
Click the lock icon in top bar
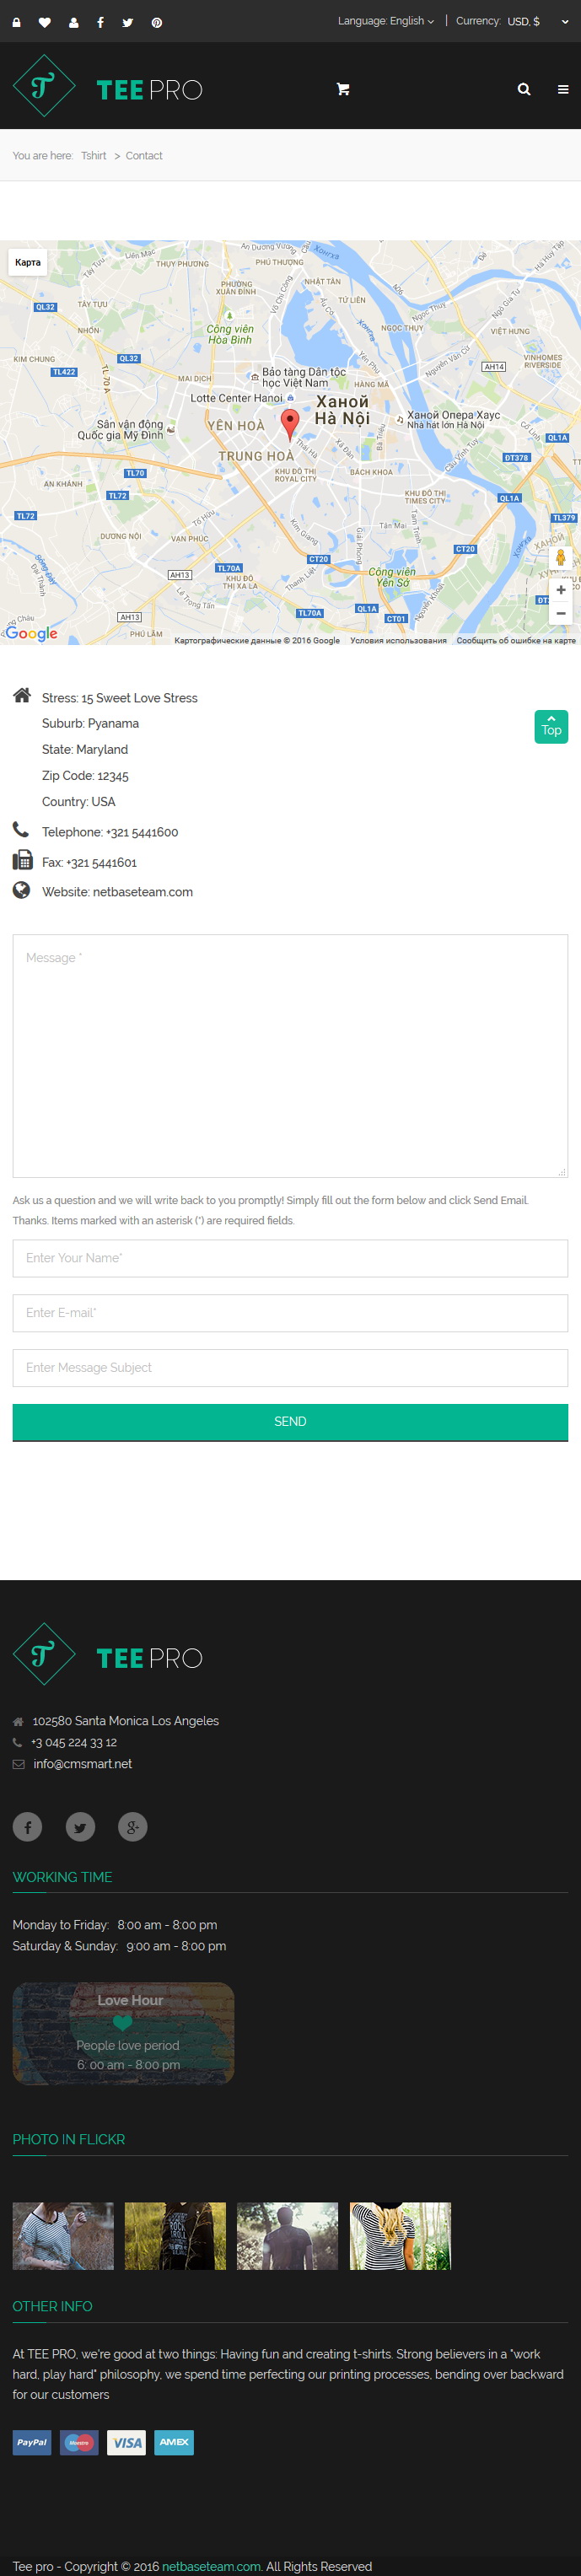point(16,22)
